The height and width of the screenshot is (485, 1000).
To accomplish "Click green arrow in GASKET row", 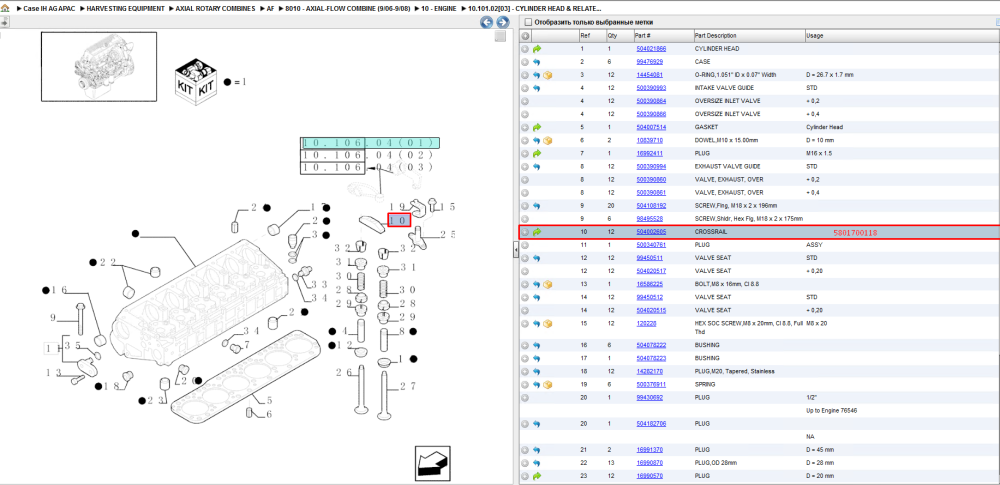I will tap(536, 127).
